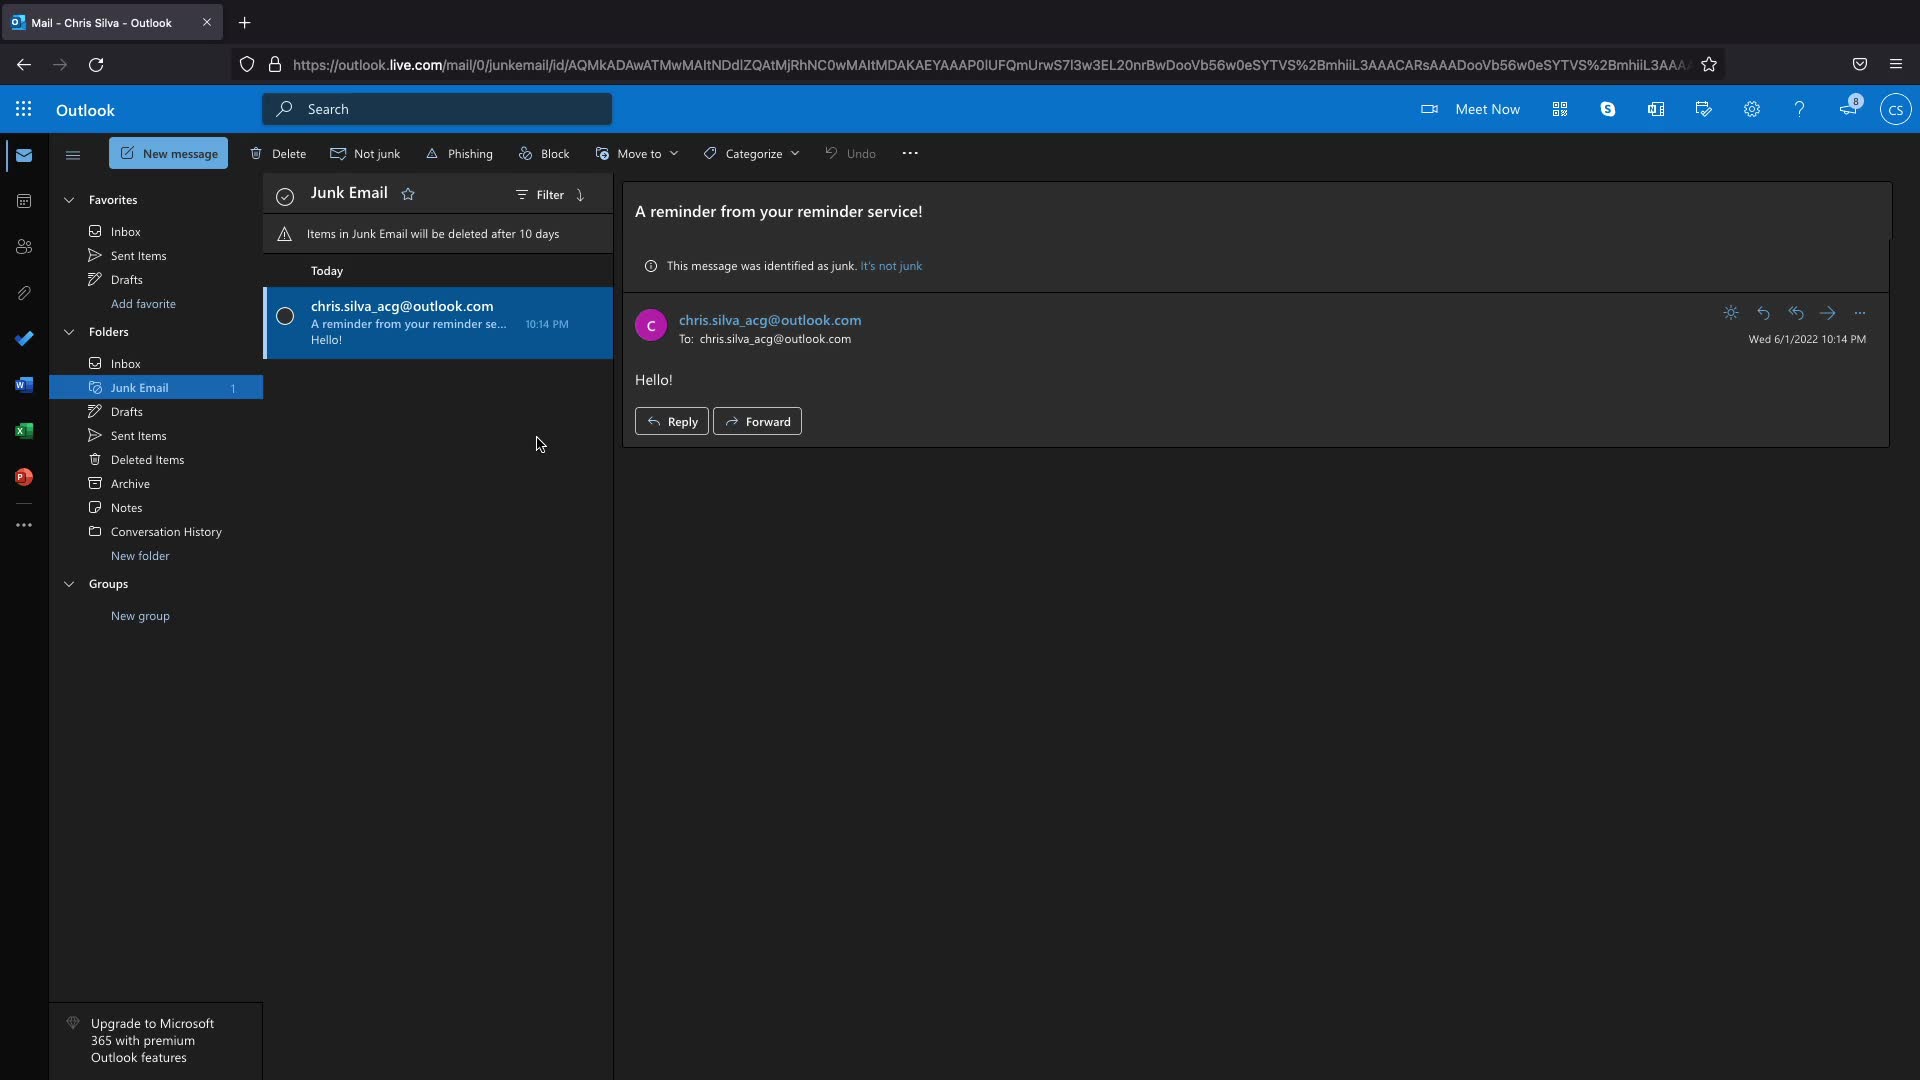Open the app launcher waffle icon
1920x1080 pixels.
[x=24, y=110]
